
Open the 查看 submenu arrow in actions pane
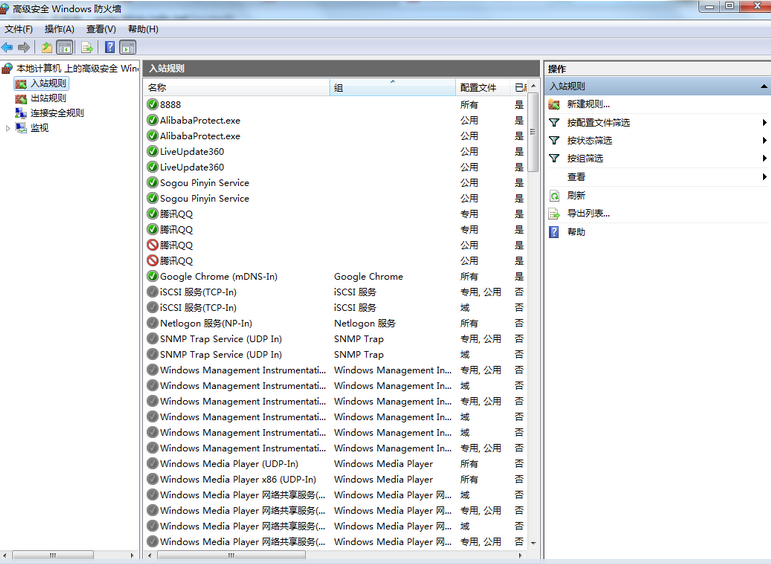click(764, 177)
